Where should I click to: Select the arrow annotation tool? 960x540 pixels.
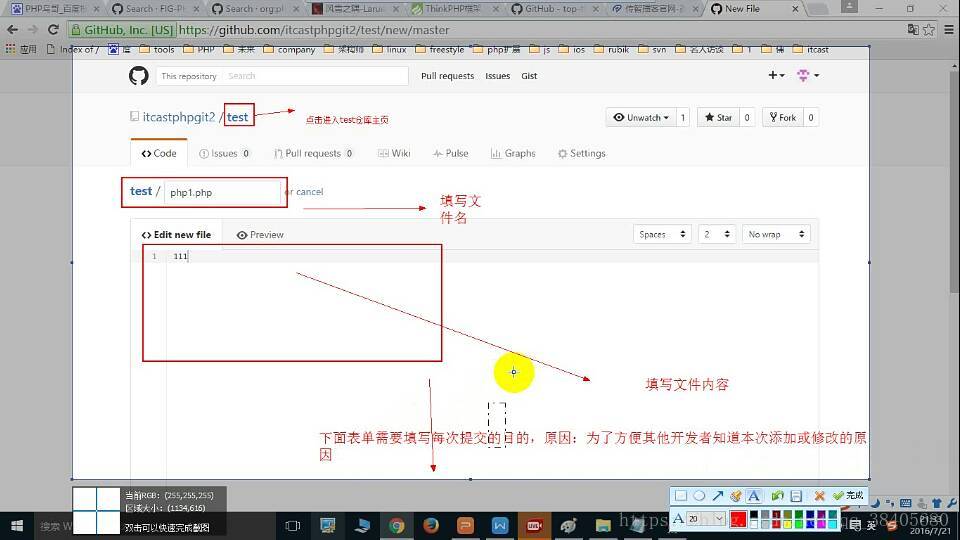point(718,495)
